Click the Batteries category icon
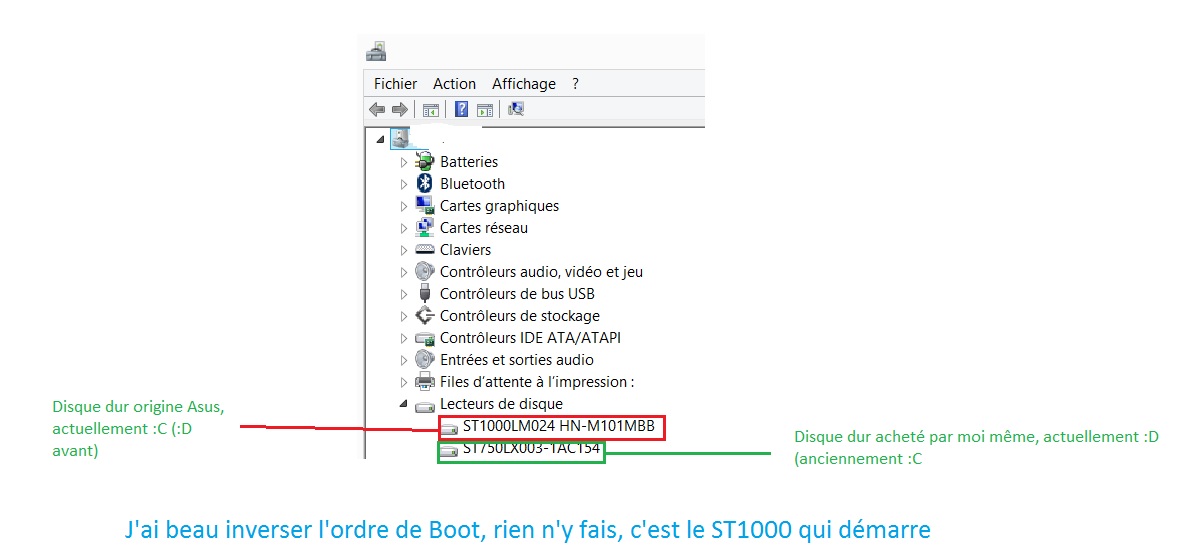Screen dimensions: 1188x547 tap(425, 161)
